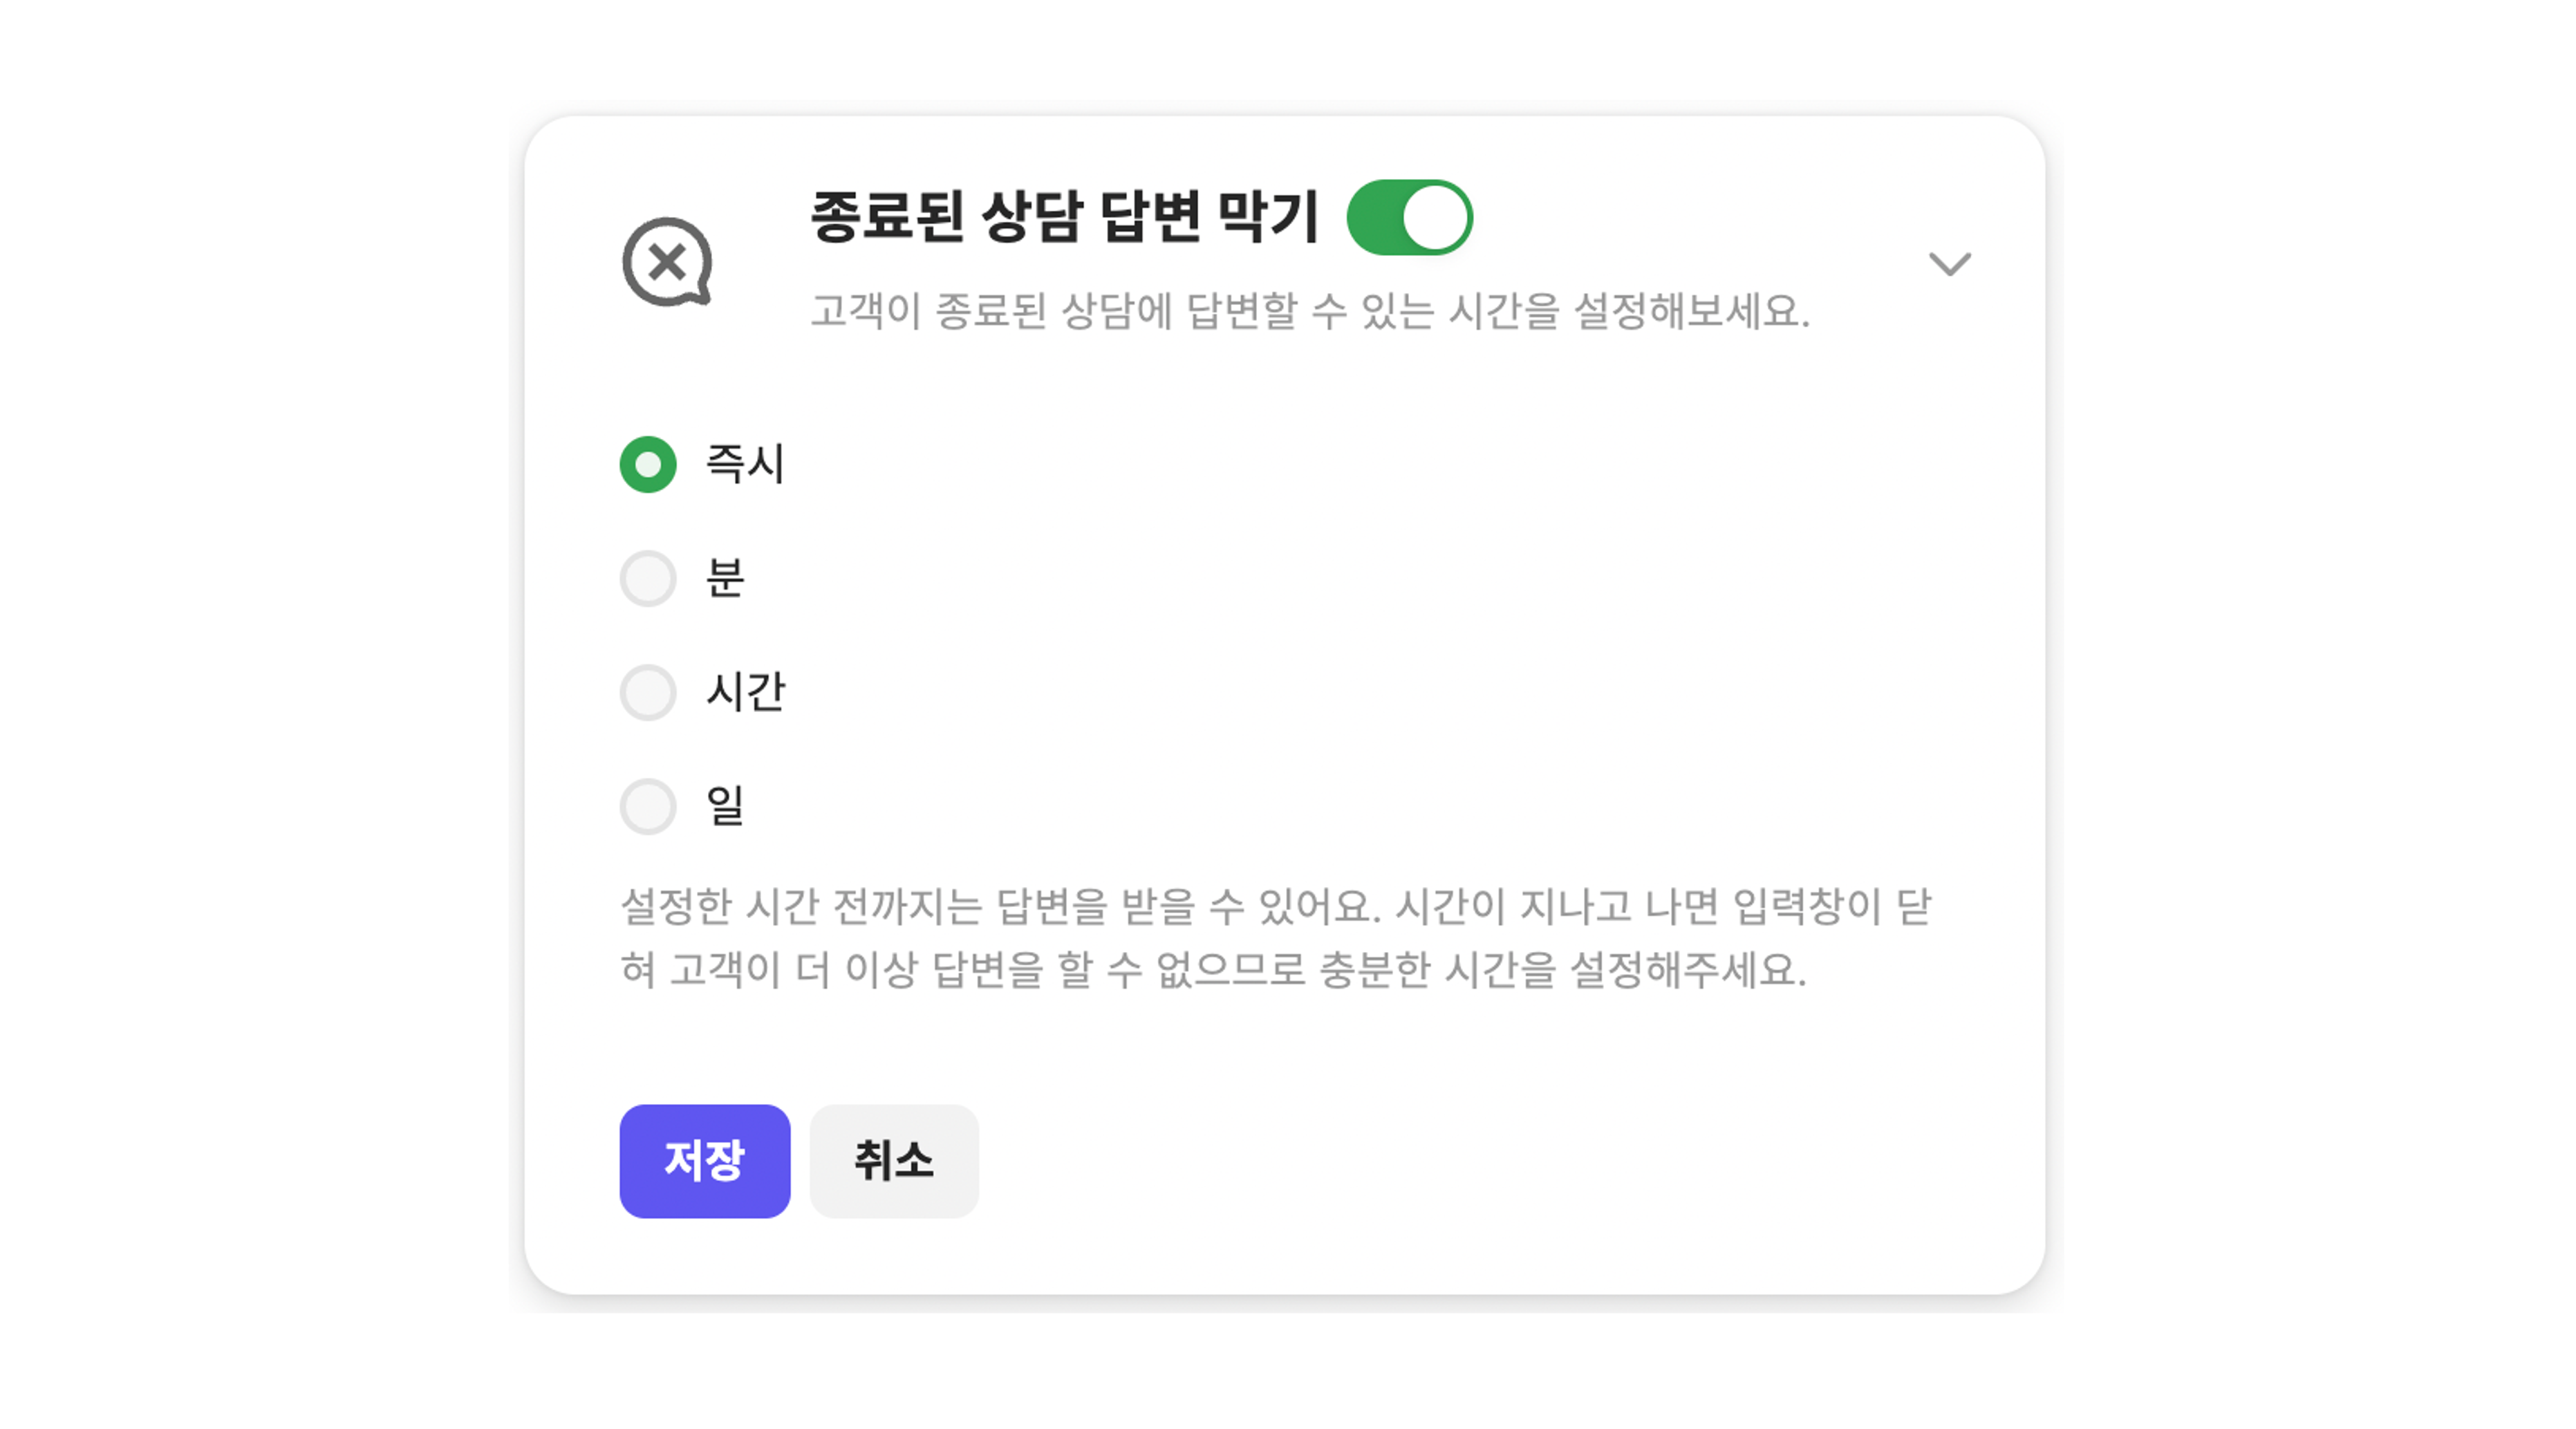
Task: Disable the 종료된 상담 답변 막기 toggle
Action: click(x=1409, y=217)
